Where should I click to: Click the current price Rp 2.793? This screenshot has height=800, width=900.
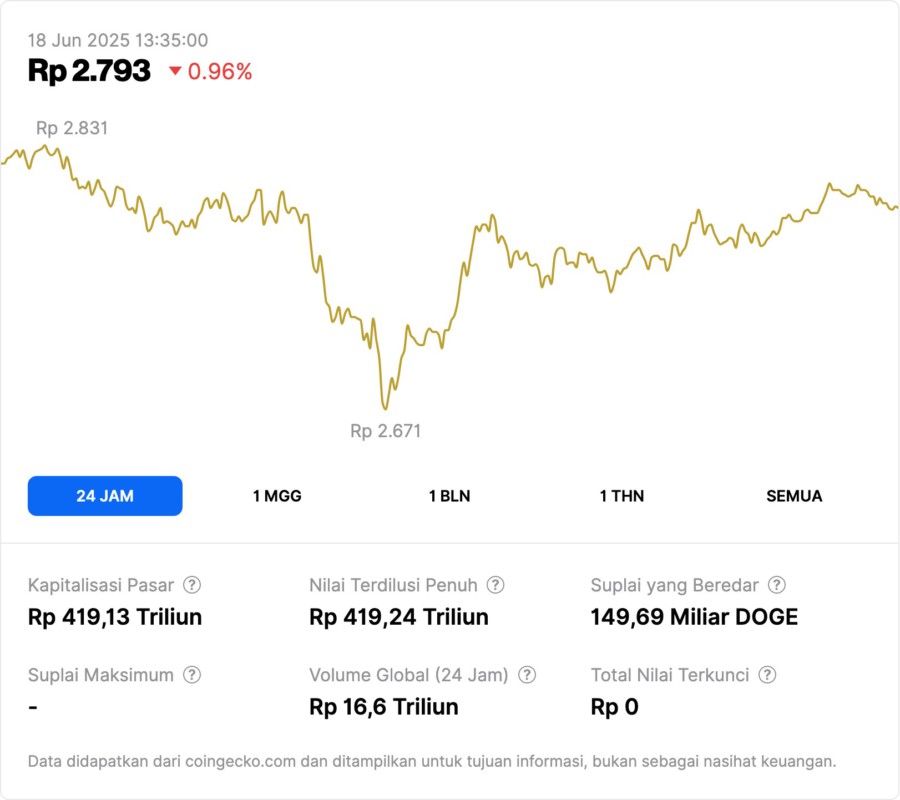click(x=89, y=71)
